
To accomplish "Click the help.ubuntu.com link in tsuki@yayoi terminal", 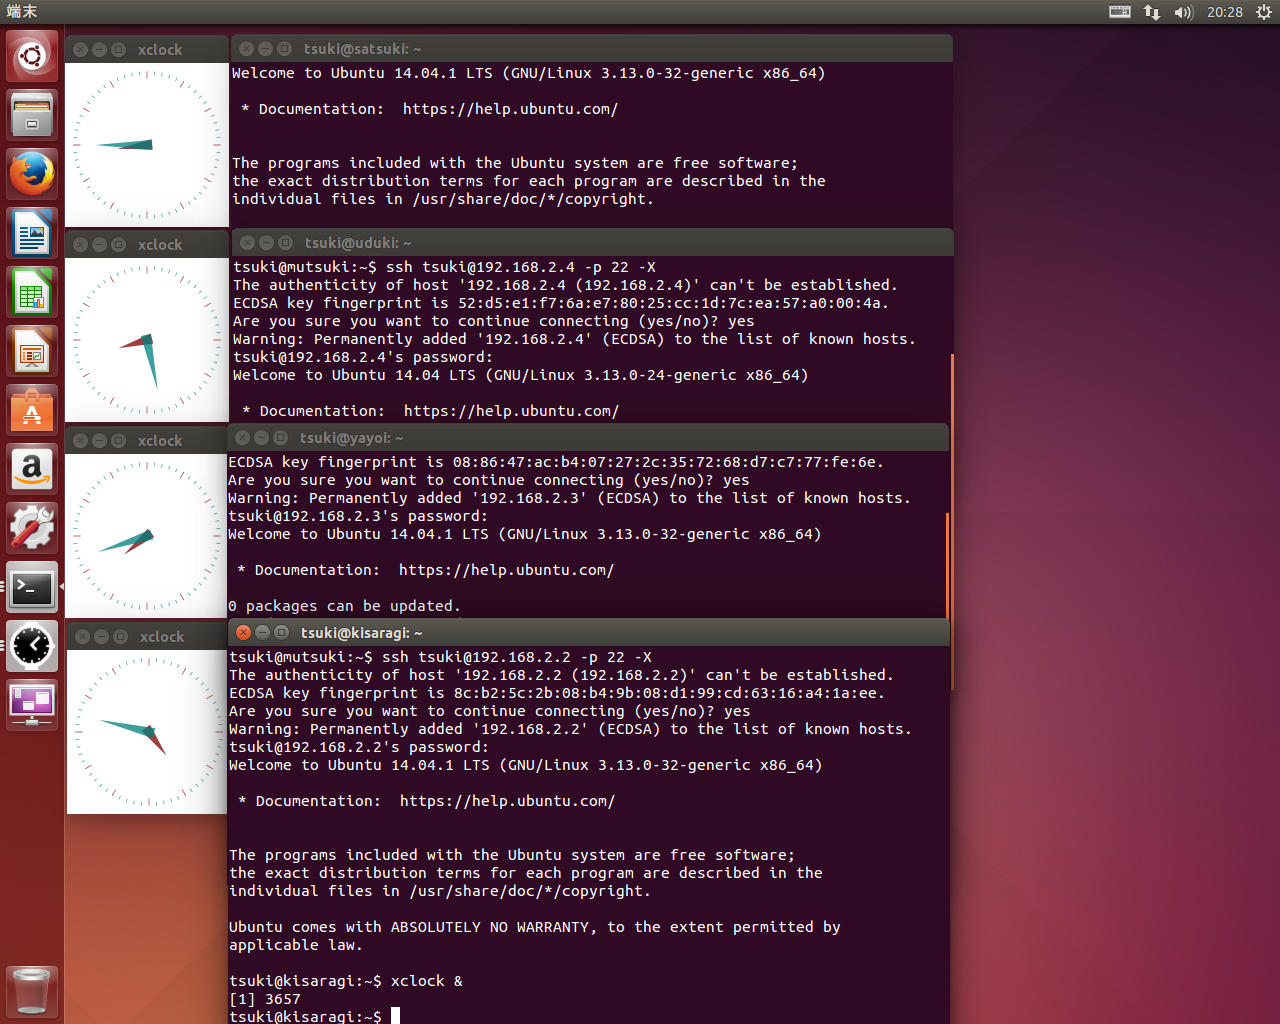I will [506, 570].
